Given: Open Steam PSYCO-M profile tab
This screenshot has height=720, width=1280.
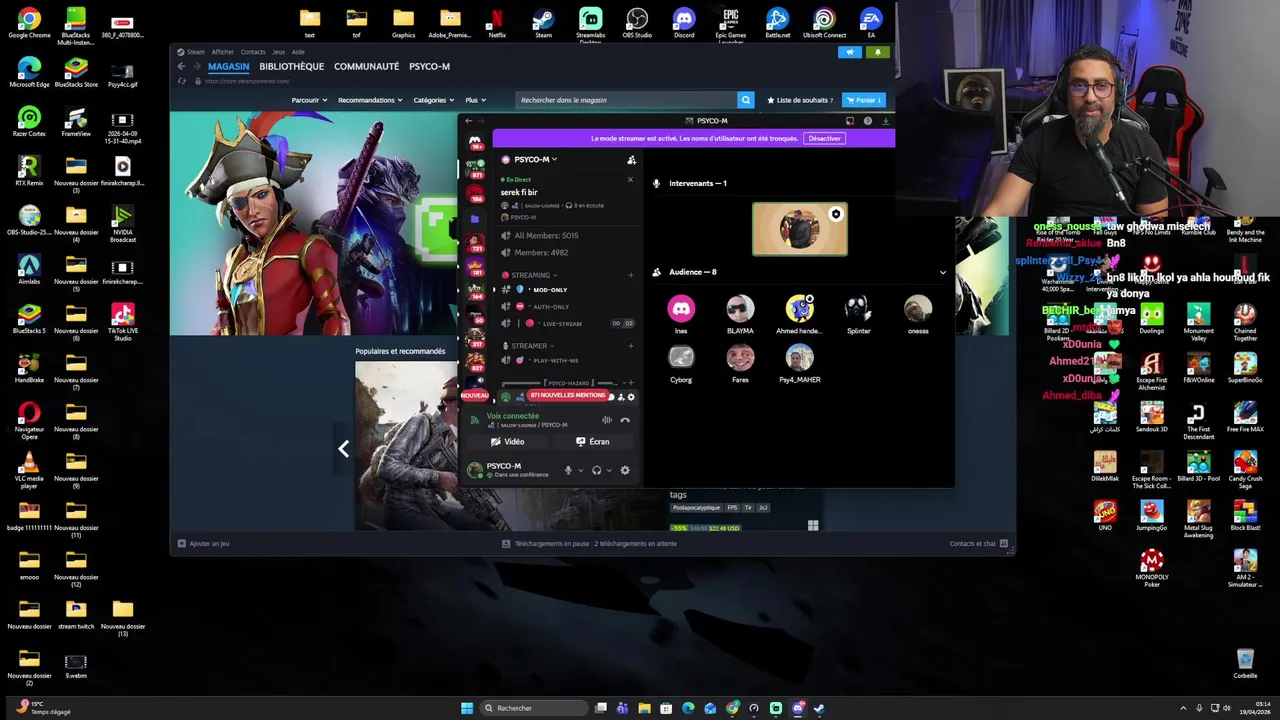Looking at the screenshot, I should pyautogui.click(x=429, y=66).
